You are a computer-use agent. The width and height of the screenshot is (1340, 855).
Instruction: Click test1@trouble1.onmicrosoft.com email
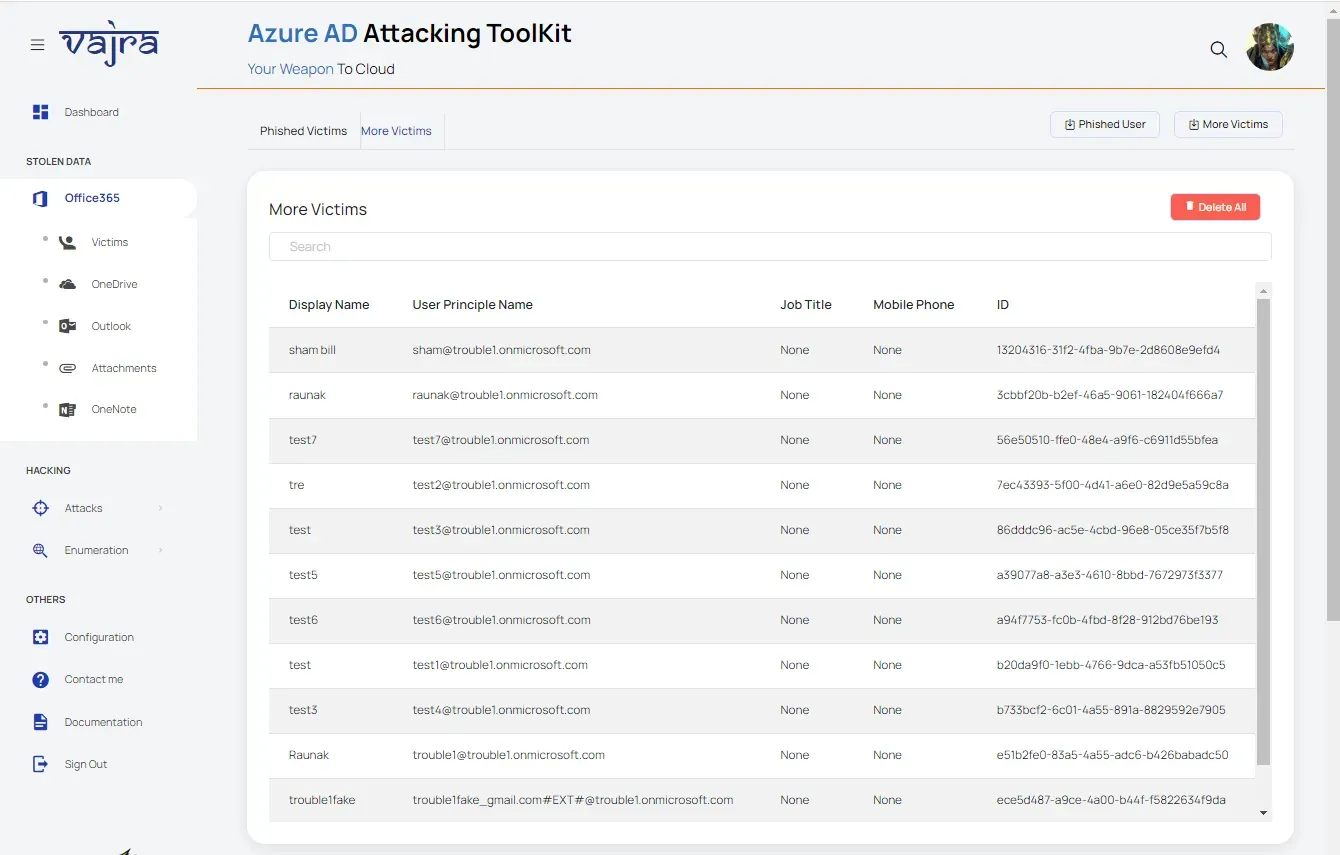click(x=500, y=665)
